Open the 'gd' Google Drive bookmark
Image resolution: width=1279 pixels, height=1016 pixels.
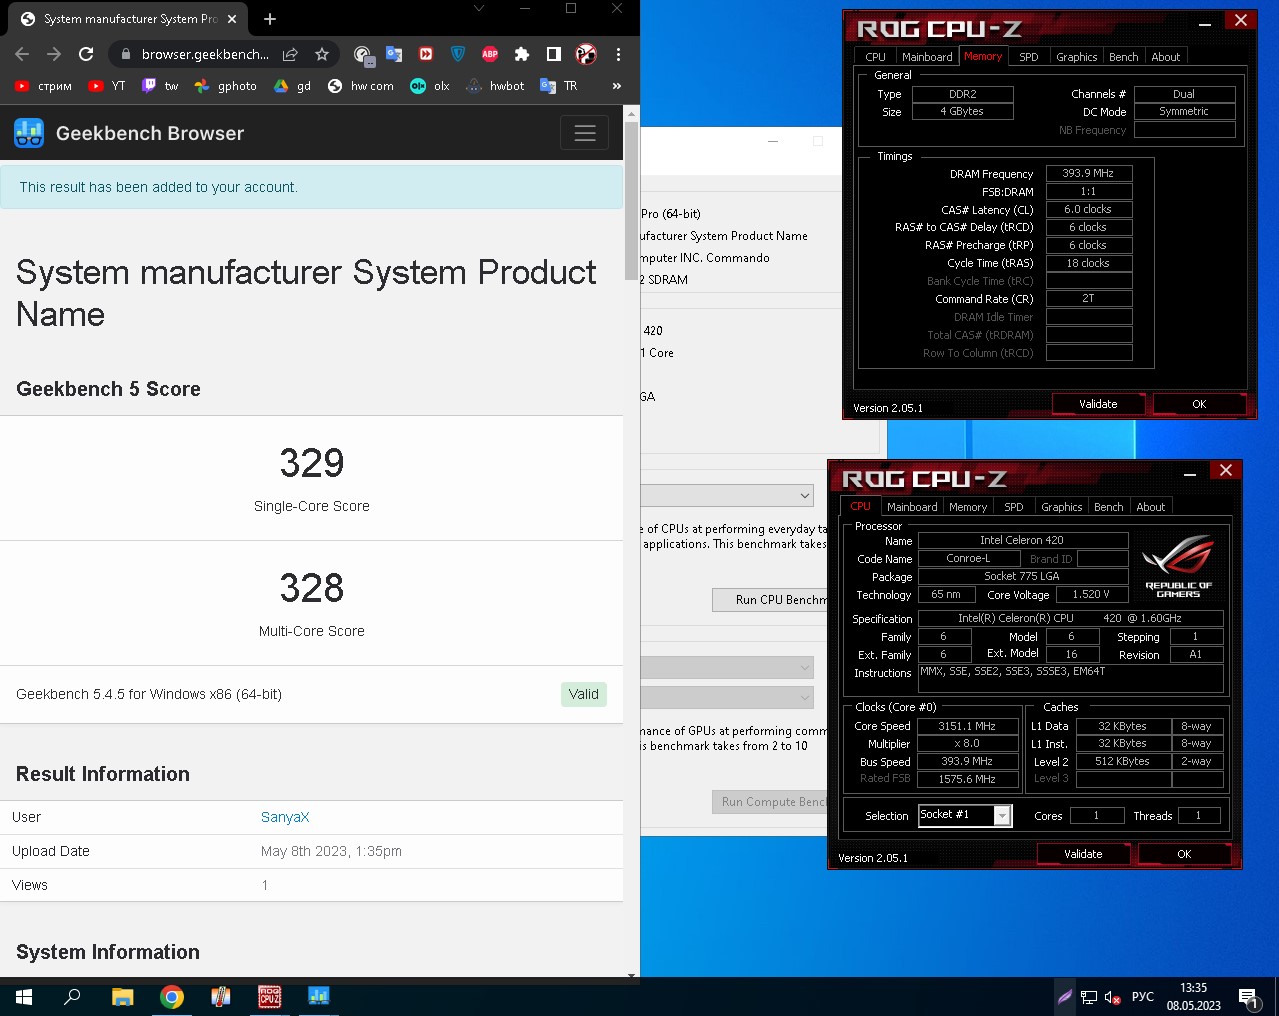click(x=293, y=86)
